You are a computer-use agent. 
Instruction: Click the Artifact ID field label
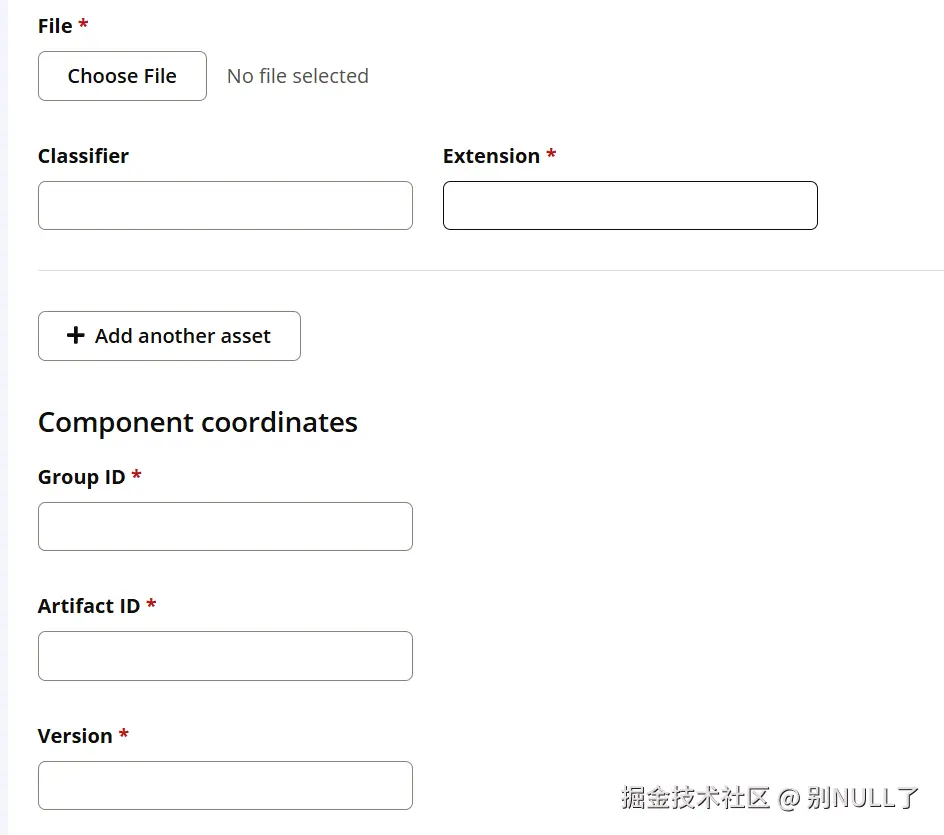(x=89, y=606)
